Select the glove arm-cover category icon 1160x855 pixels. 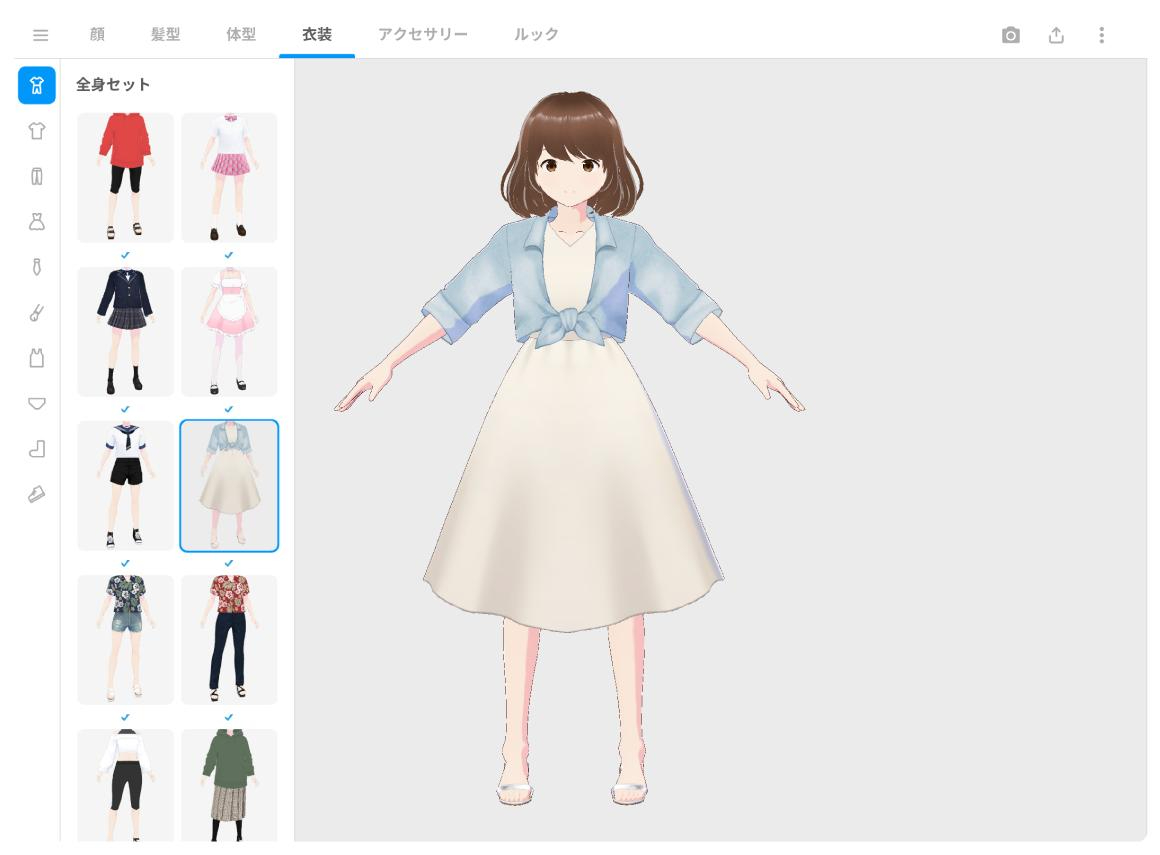(37, 313)
